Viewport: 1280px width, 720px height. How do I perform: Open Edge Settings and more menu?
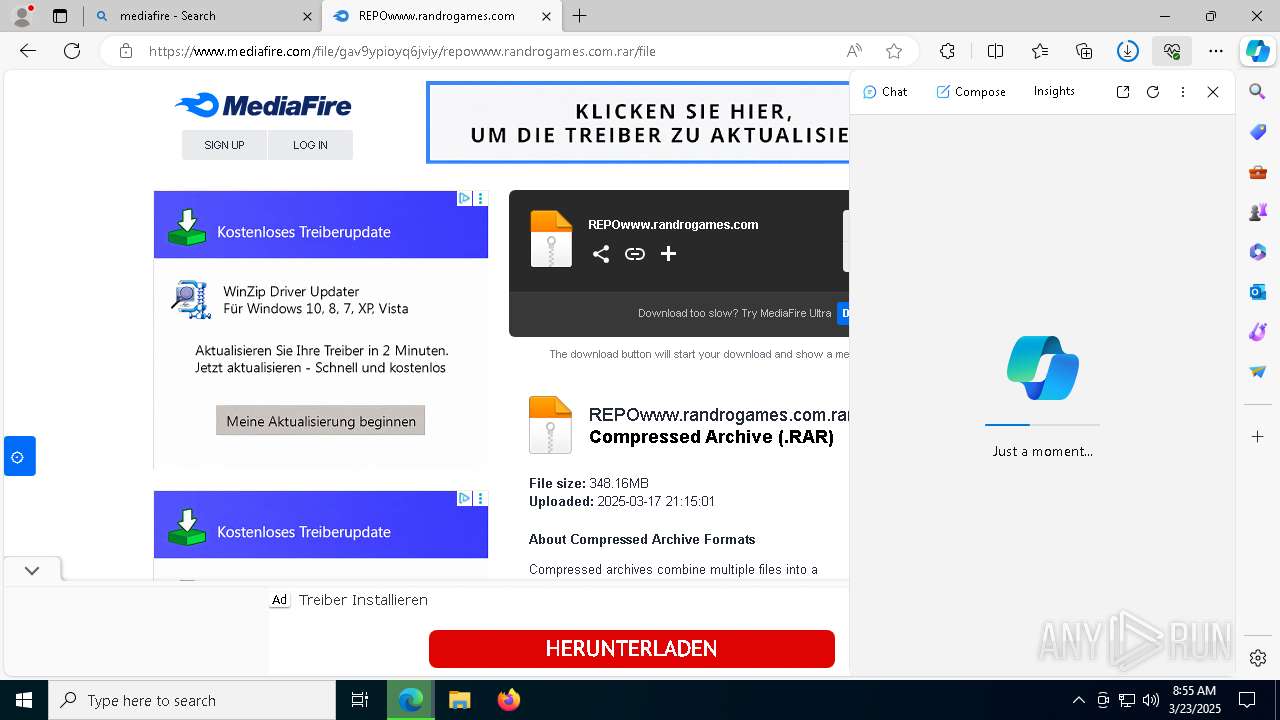pyautogui.click(x=1216, y=51)
